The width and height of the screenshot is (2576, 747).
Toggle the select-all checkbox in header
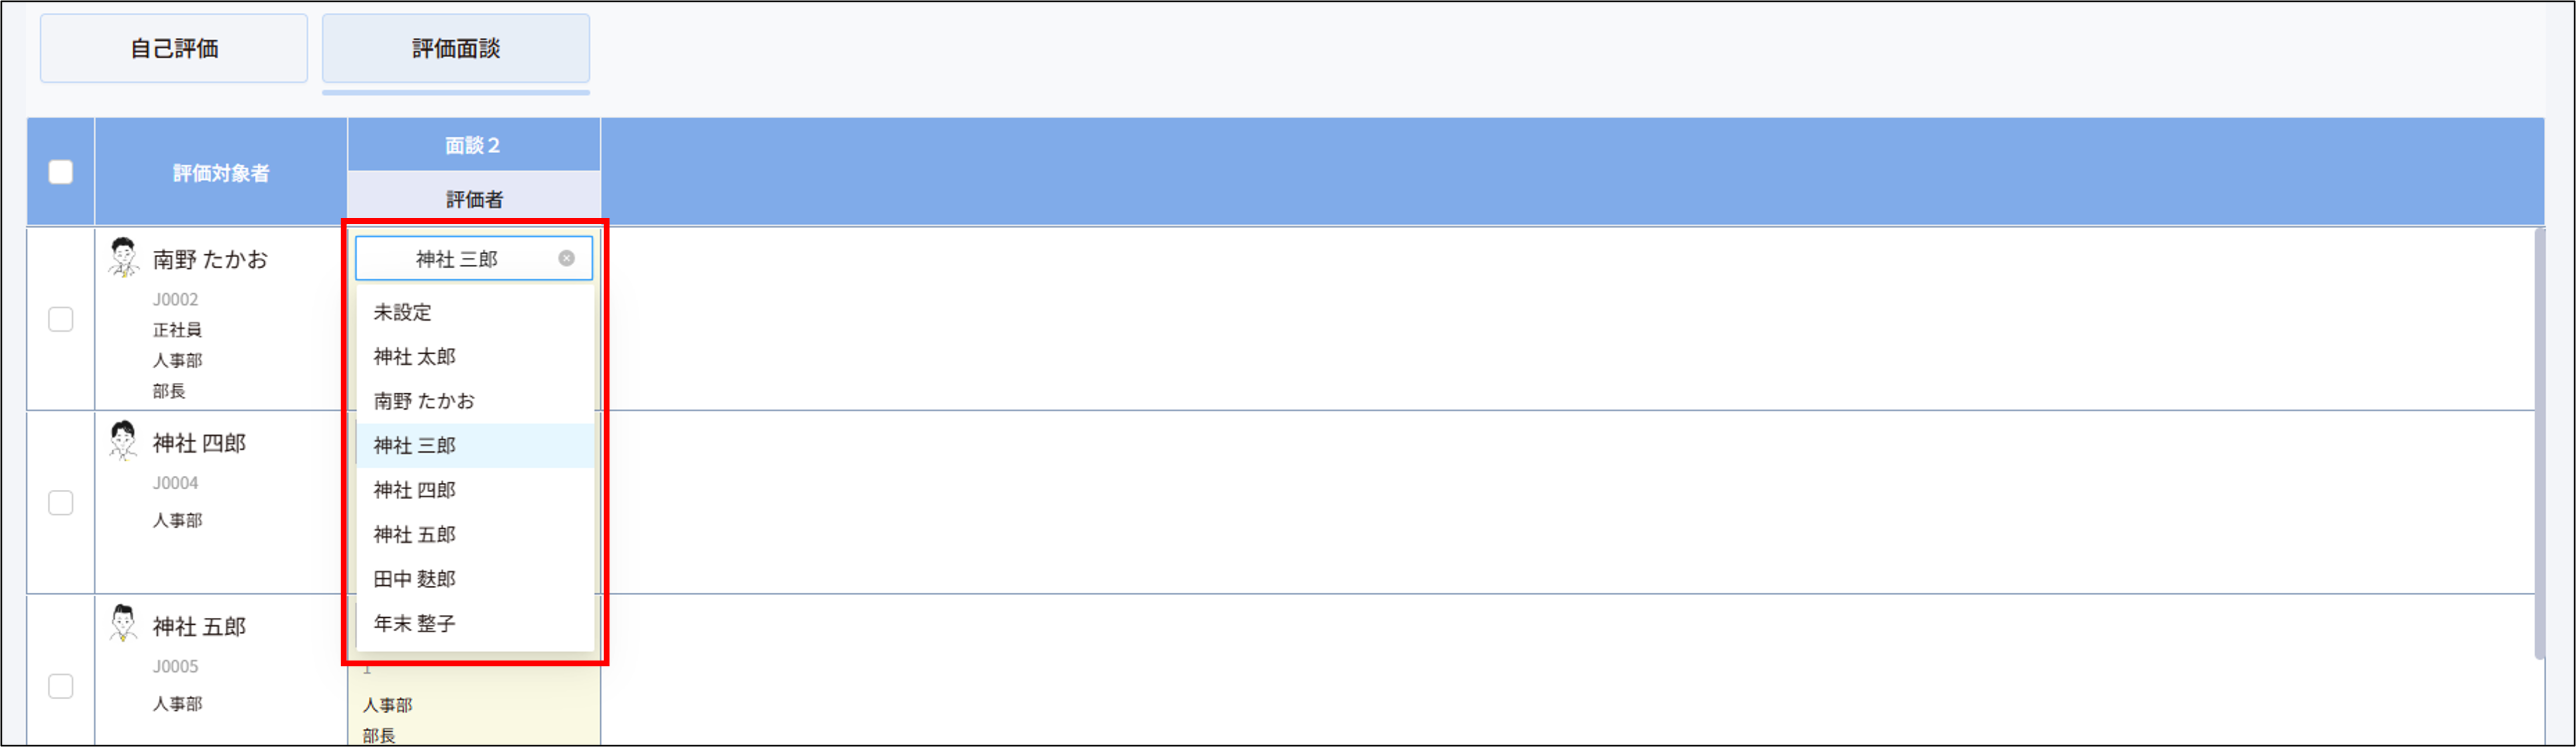tap(61, 172)
